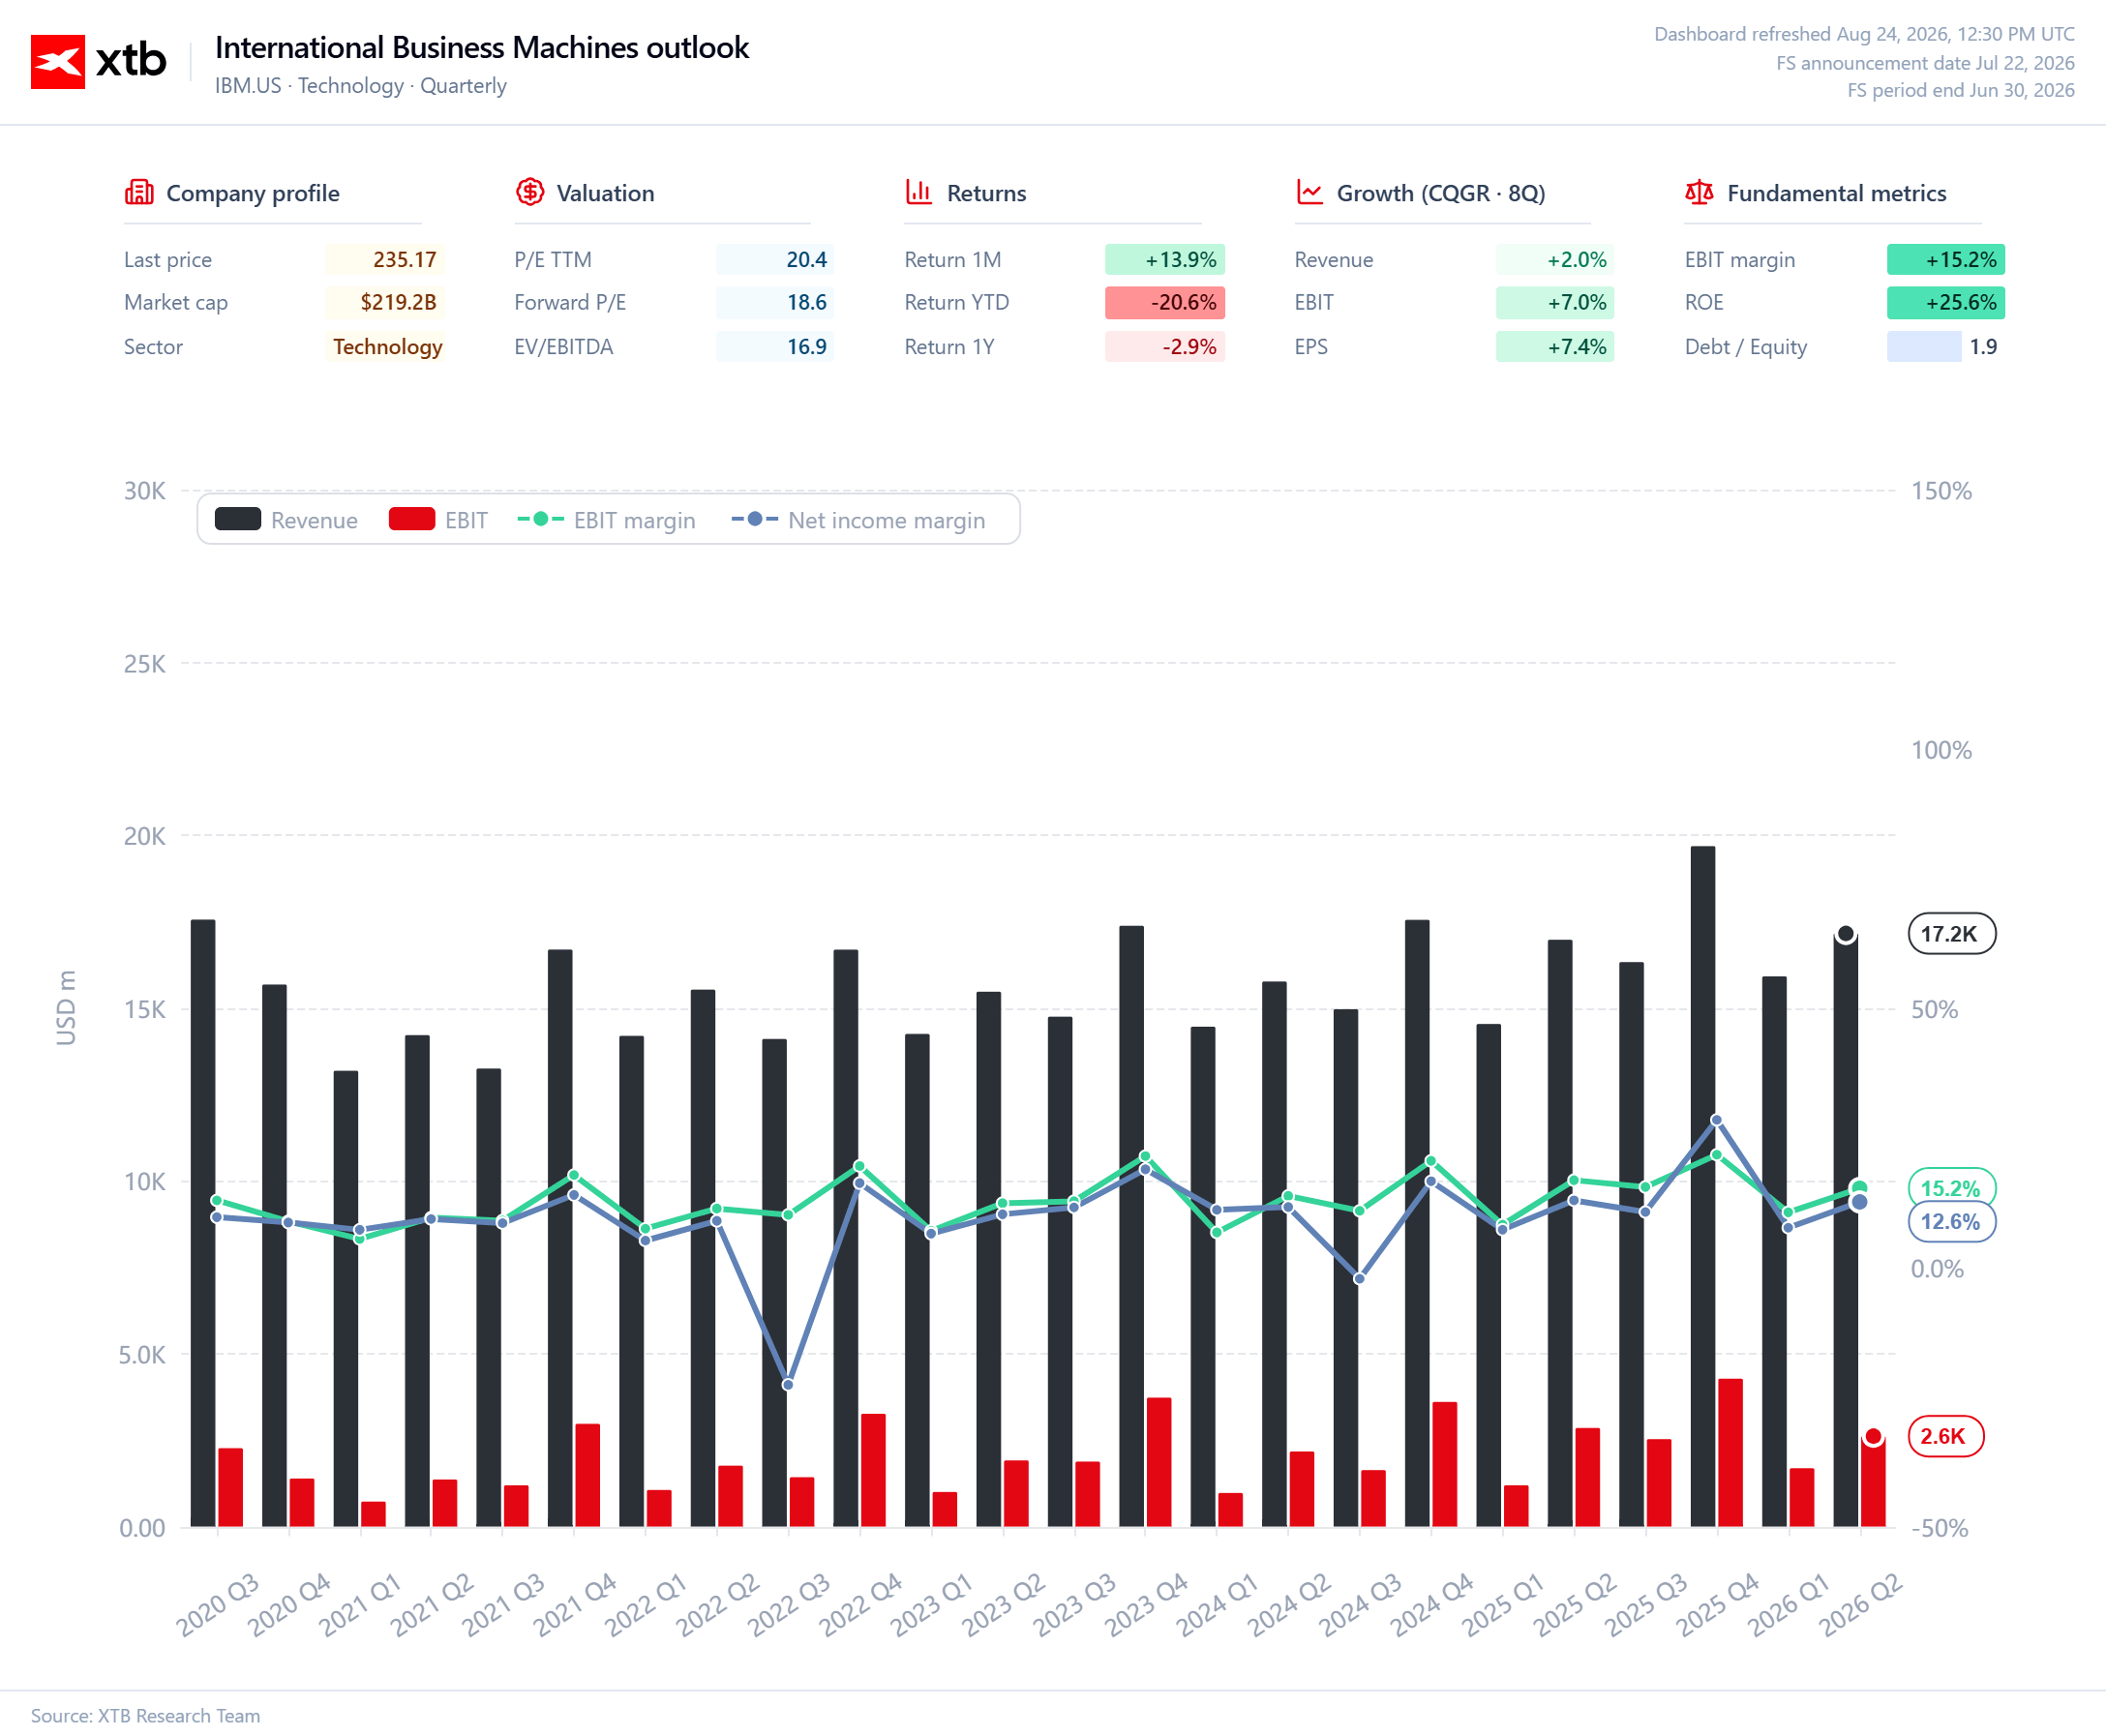Toggle the Net income margin legend entry
This screenshot has height=1736, width=2106.
pyautogui.click(x=858, y=520)
